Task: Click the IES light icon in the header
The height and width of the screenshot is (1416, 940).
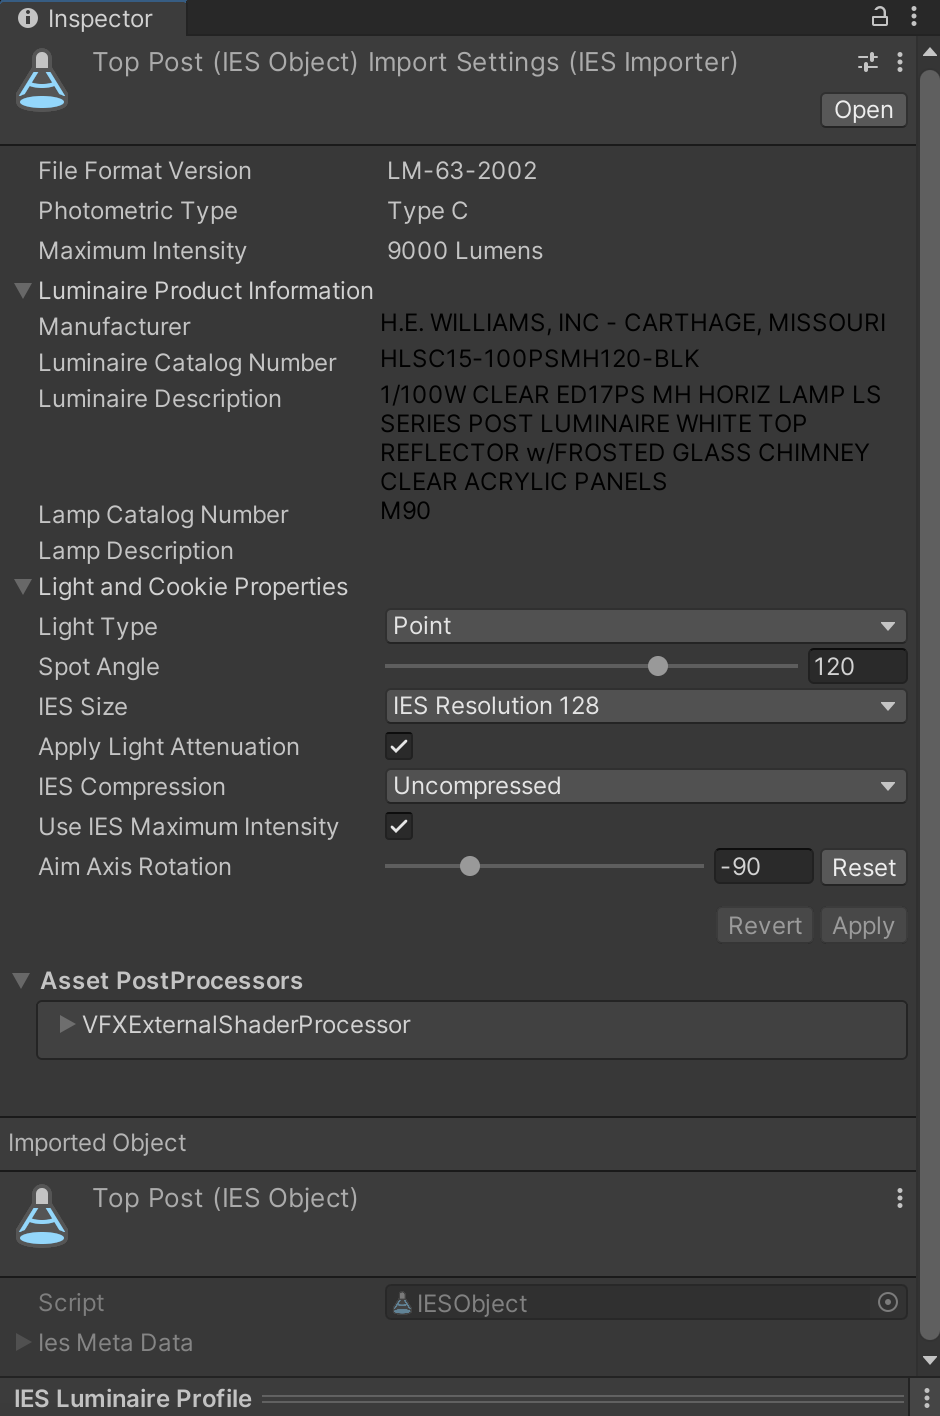Action: pyautogui.click(x=42, y=80)
